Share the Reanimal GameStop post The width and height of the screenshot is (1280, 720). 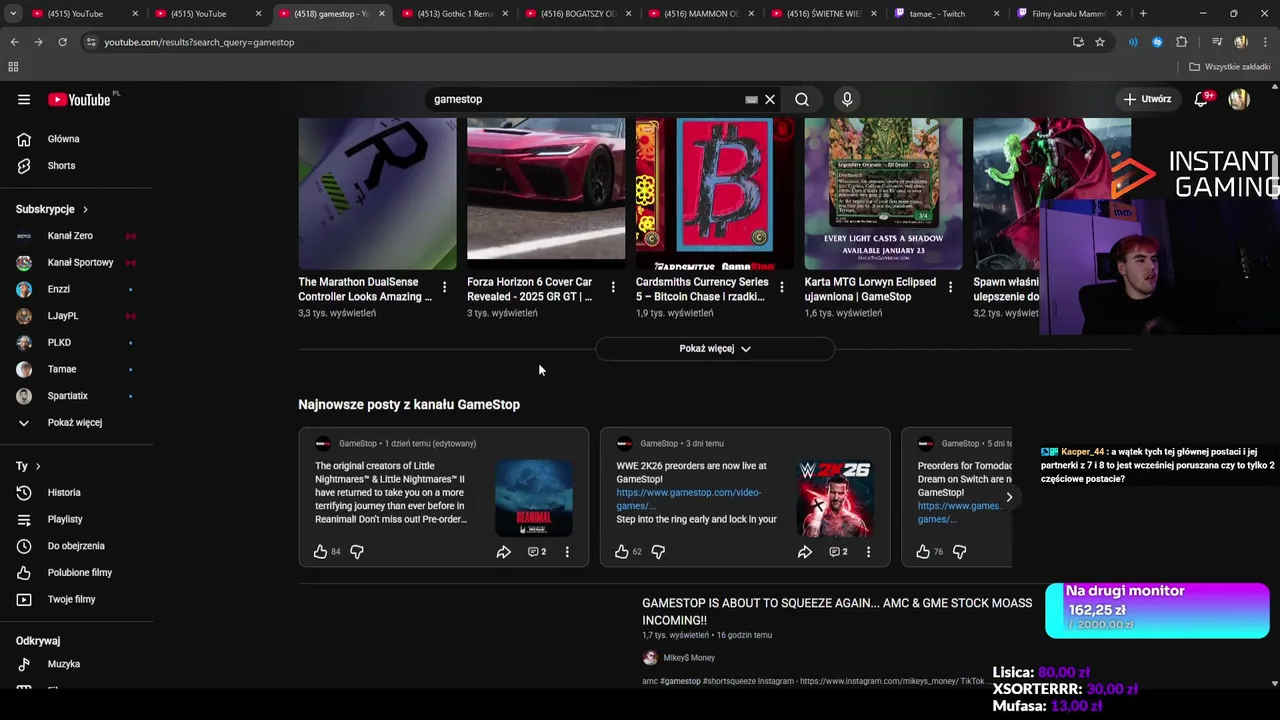tap(504, 552)
